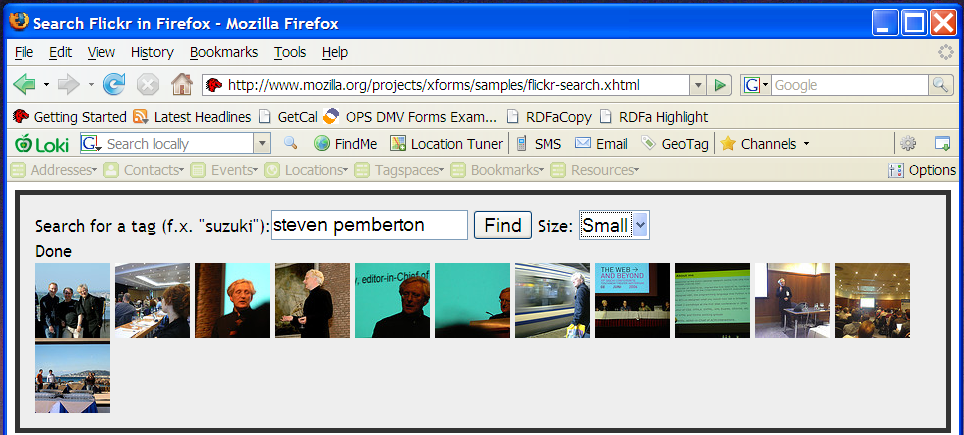Click the tag search field with steven pemberton
Viewport: 964px width, 435px height.
[369, 225]
